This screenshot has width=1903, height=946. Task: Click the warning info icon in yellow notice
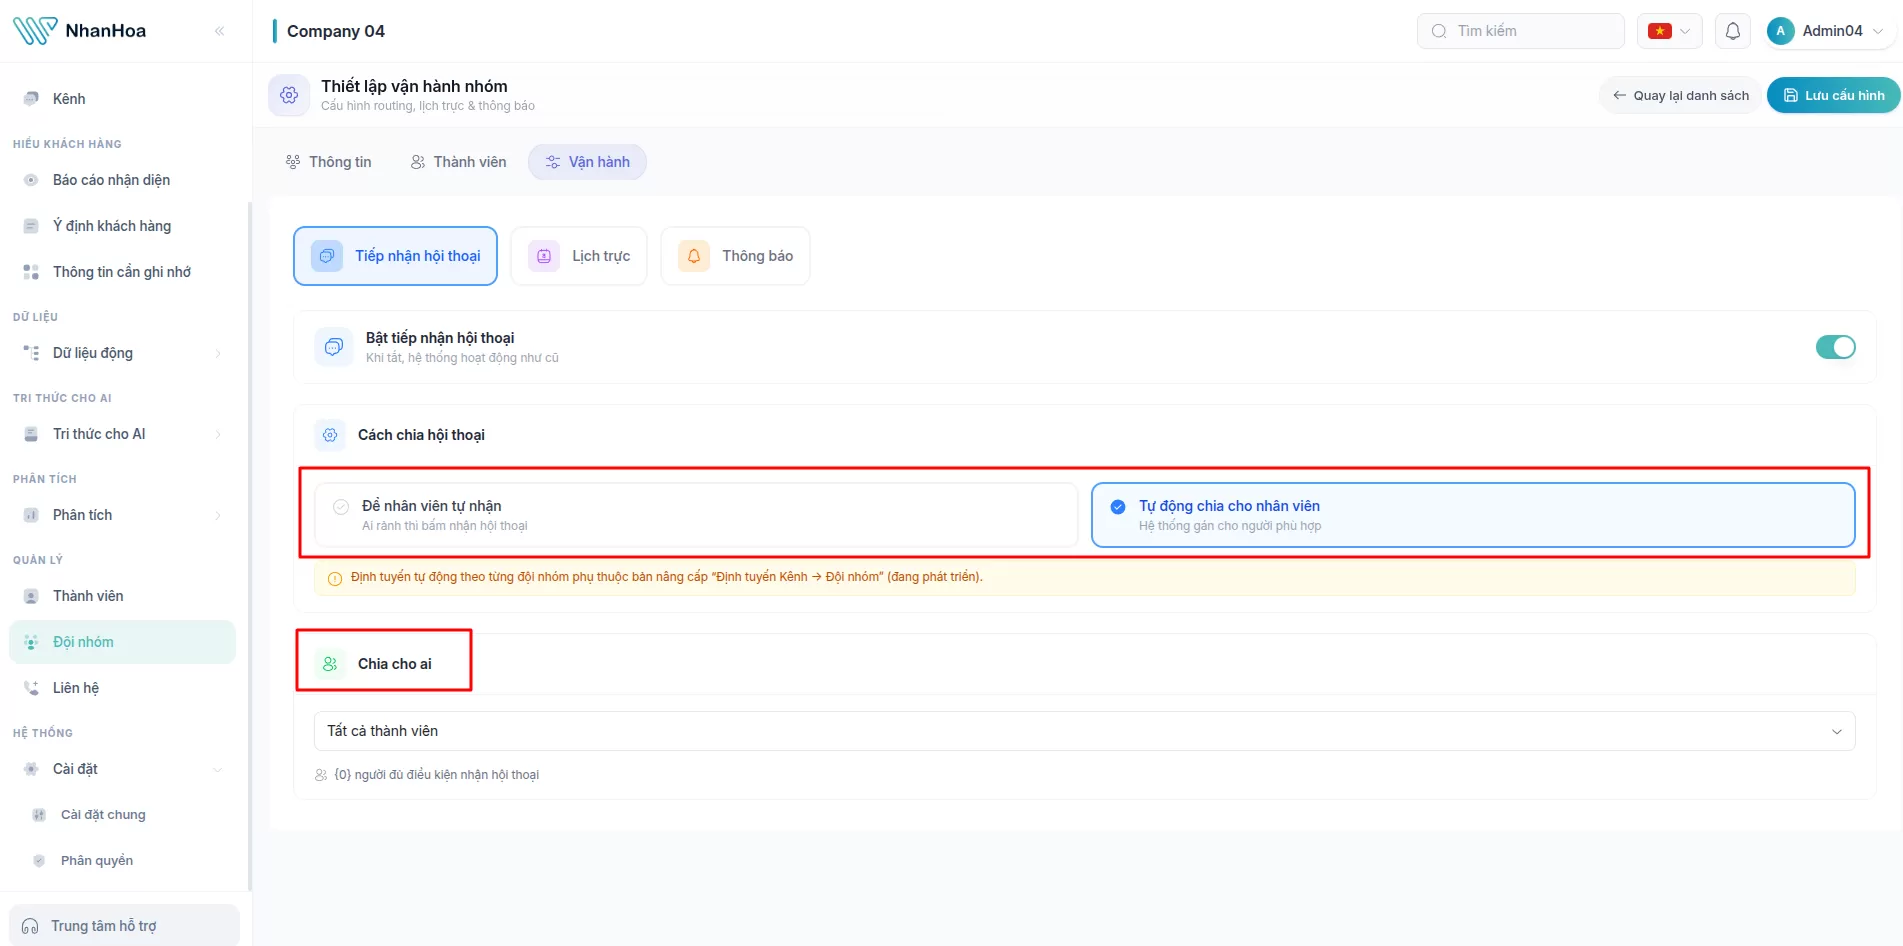coord(335,578)
